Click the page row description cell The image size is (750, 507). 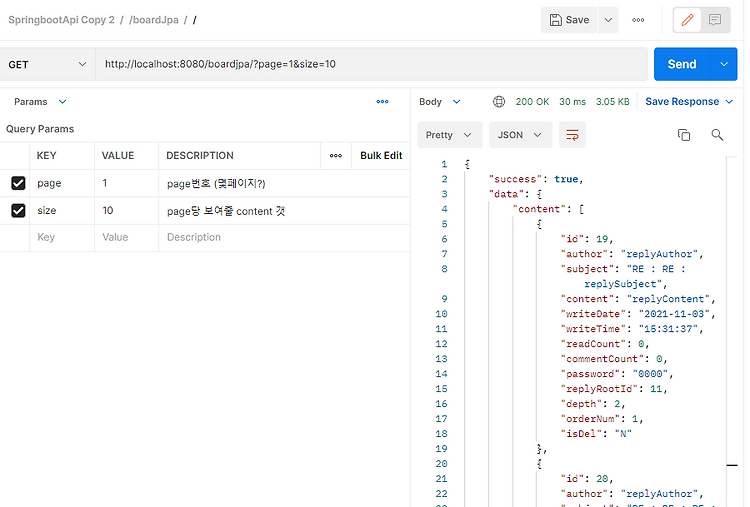pyautogui.click(x=285, y=183)
